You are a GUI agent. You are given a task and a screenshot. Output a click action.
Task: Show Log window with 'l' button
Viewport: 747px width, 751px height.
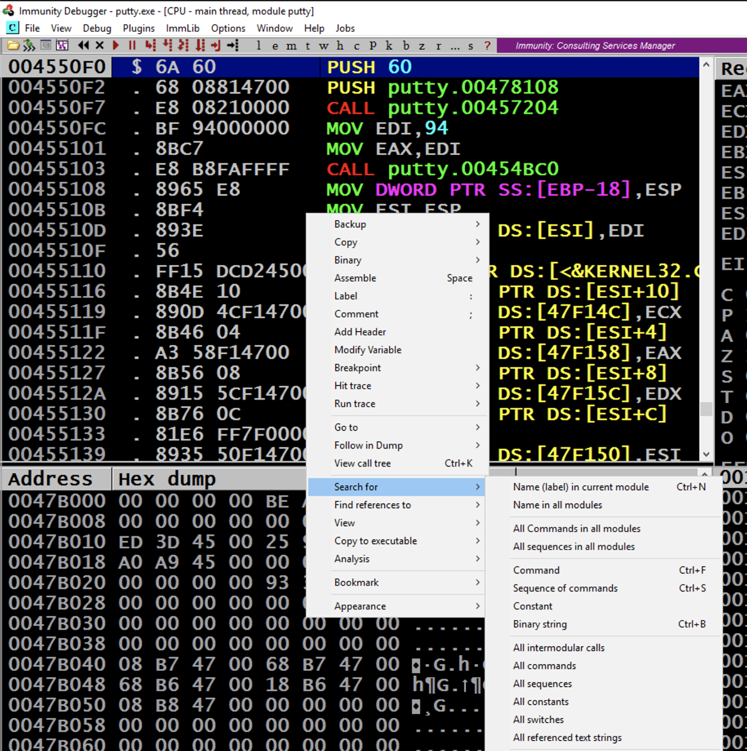click(x=259, y=46)
